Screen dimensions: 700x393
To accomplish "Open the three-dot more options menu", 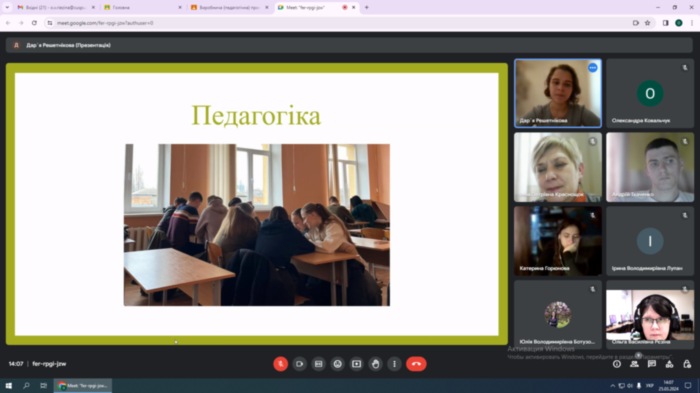I will (x=394, y=364).
